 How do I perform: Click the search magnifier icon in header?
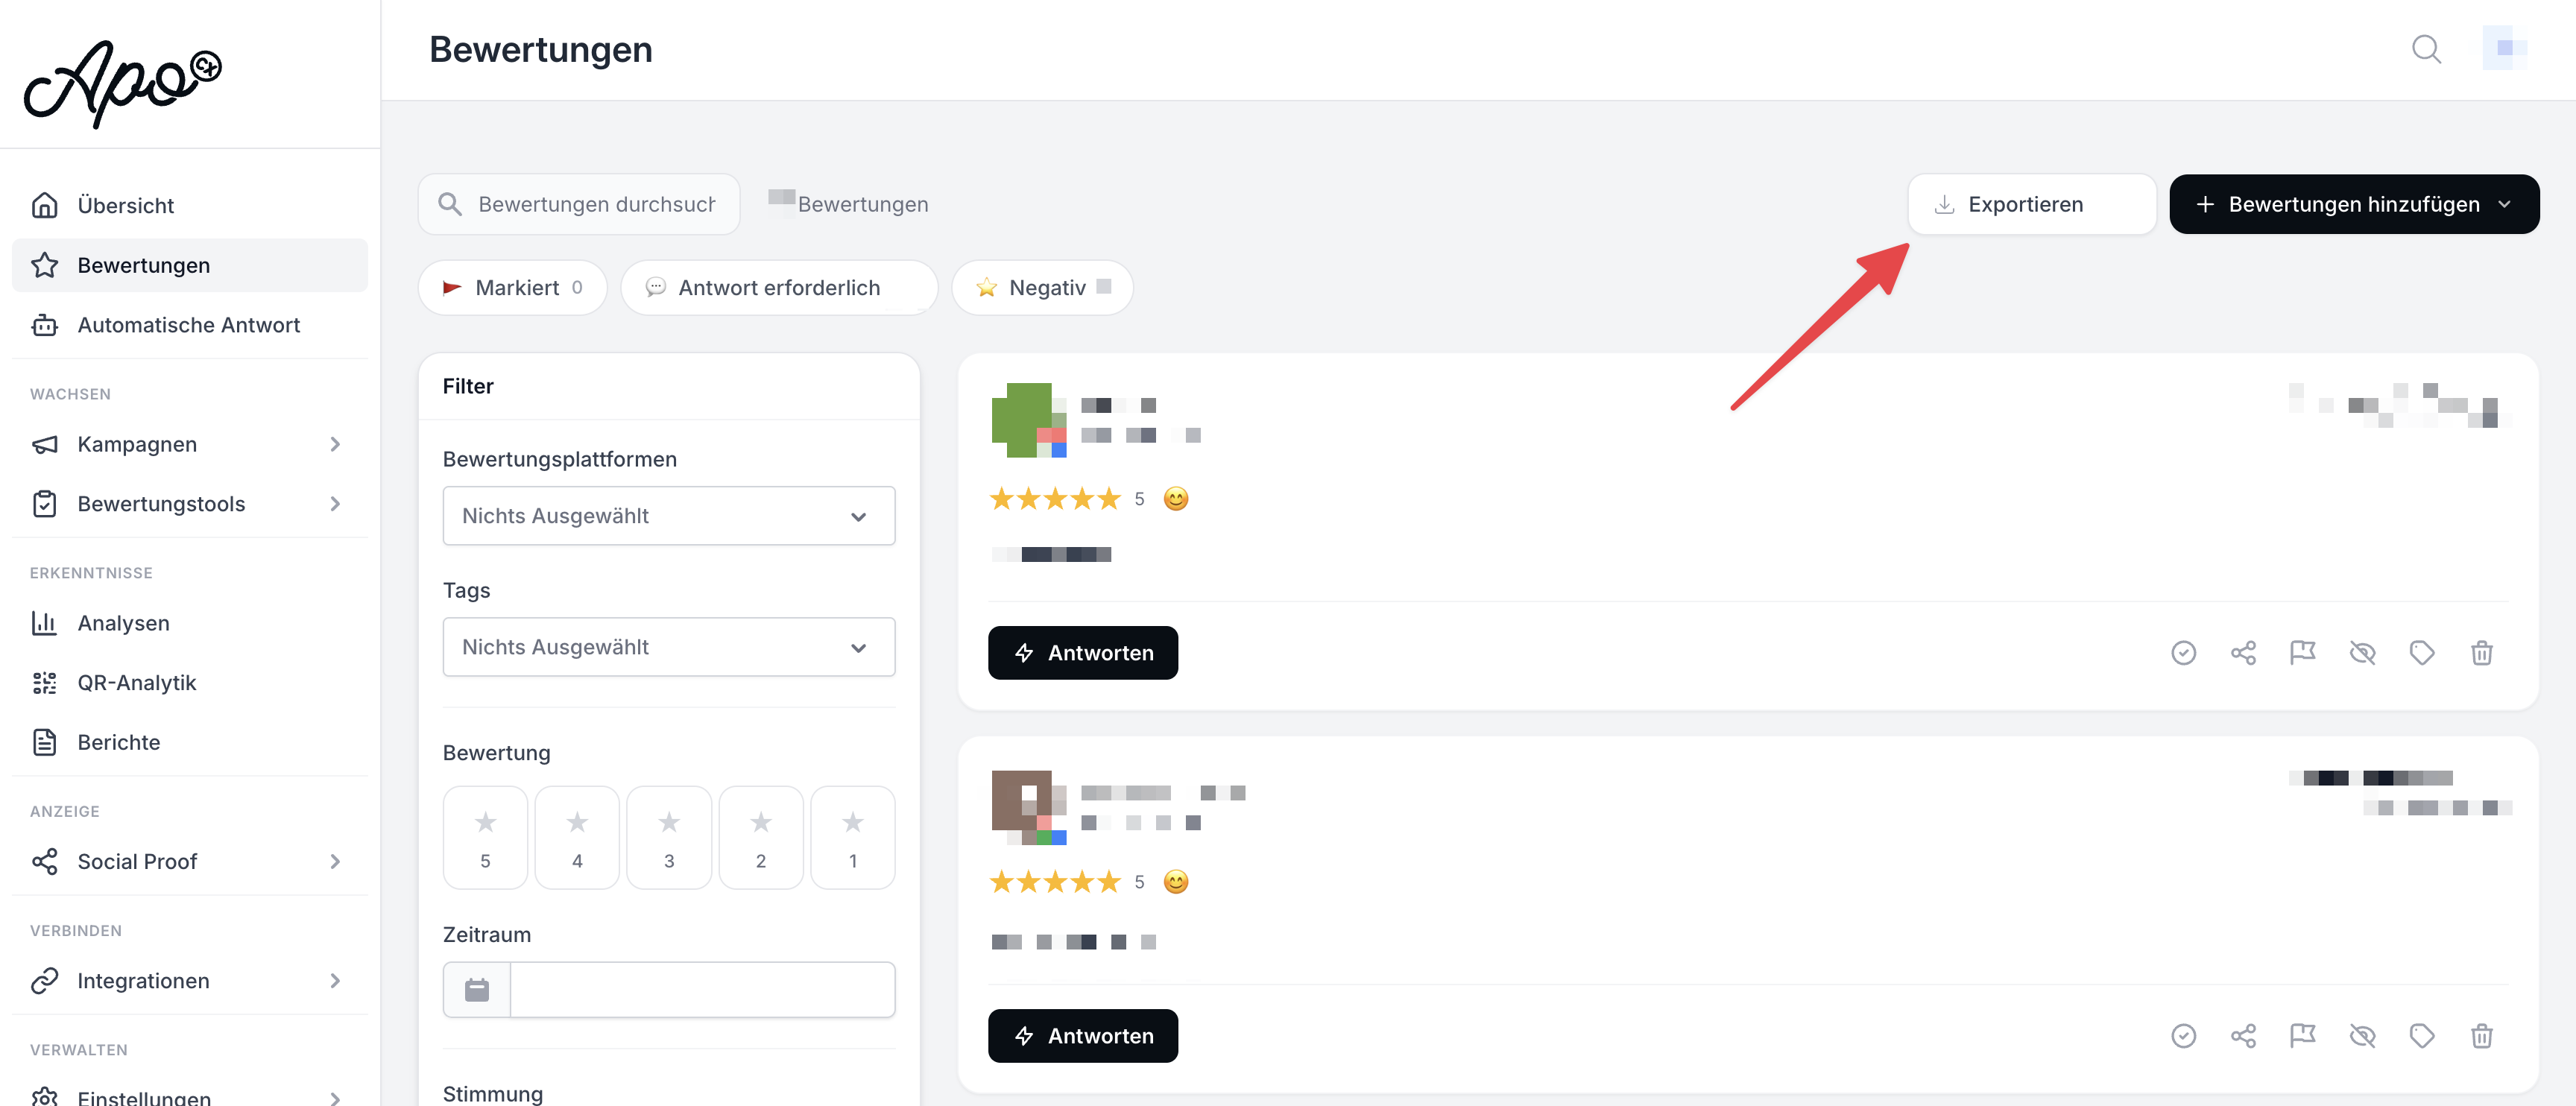pyautogui.click(x=2426, y=49)
